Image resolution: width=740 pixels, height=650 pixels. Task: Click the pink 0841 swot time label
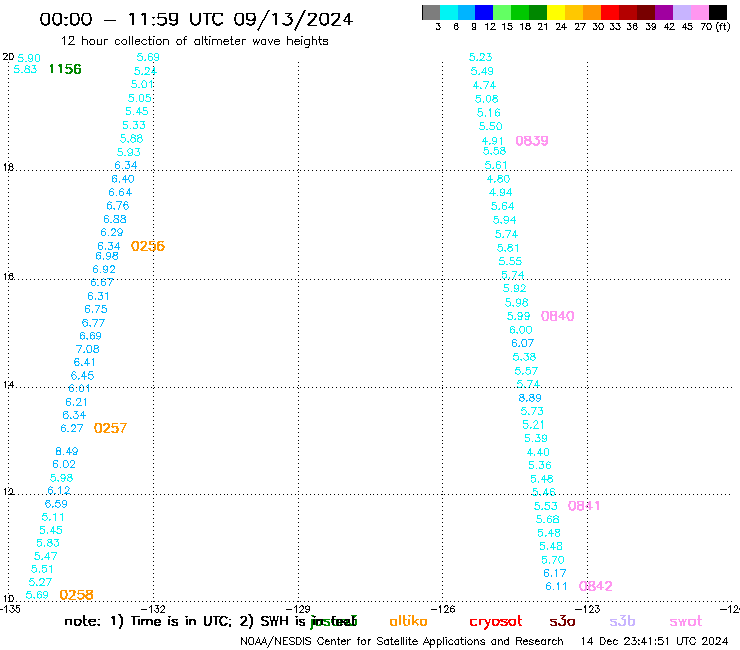584,506
